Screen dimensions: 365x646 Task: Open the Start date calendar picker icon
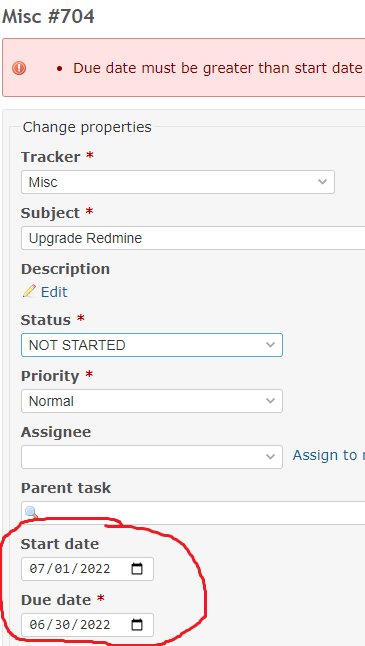tap(137, 569)
